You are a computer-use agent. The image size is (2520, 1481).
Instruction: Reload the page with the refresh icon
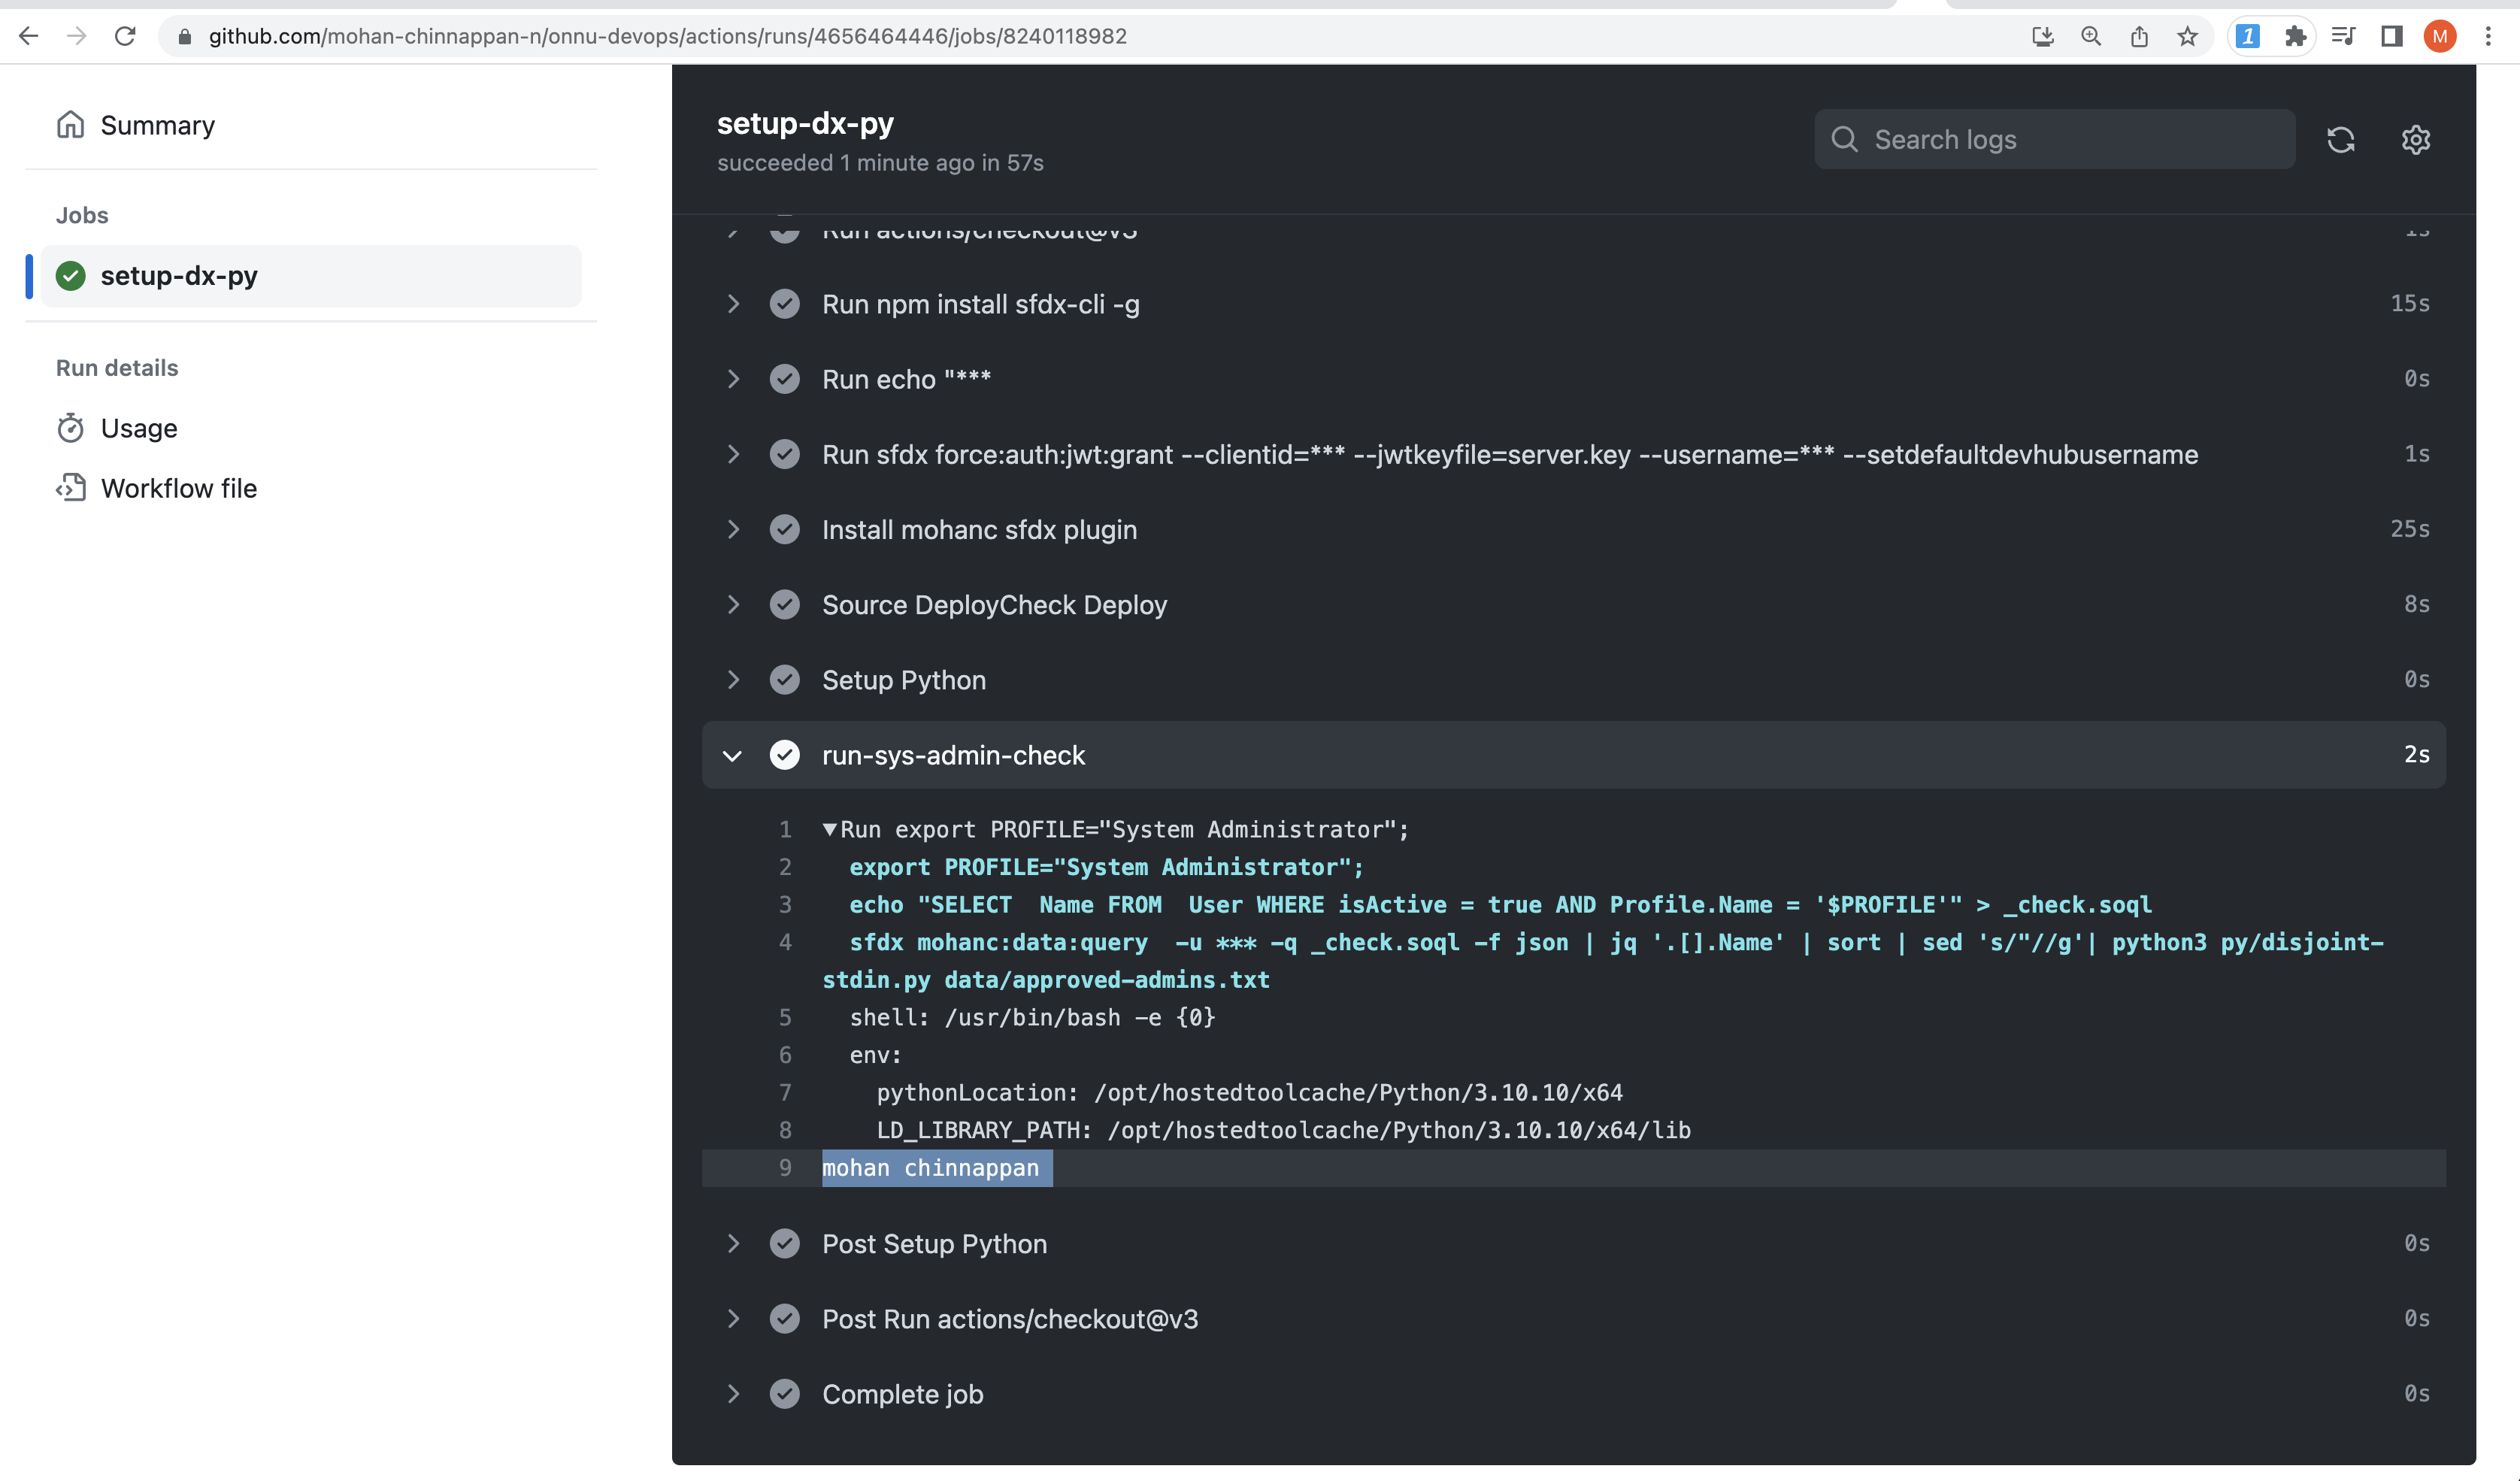point(125,37)
